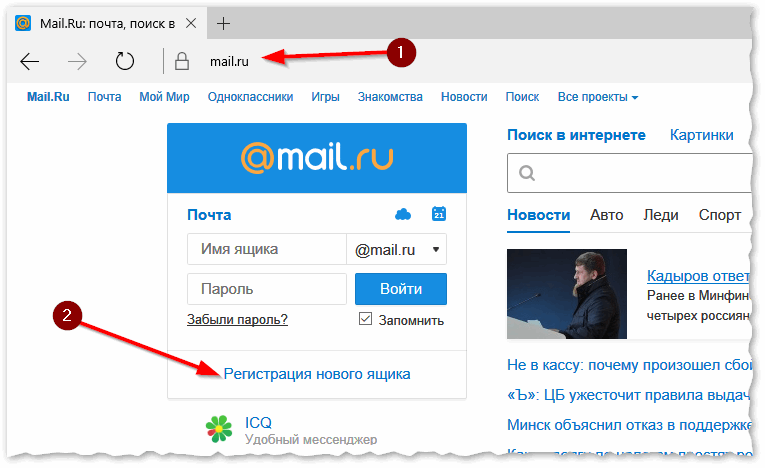This screenshot has width=765, height=468.
Task: Focus the Пароль input field
Action: [x=267, y=289]
